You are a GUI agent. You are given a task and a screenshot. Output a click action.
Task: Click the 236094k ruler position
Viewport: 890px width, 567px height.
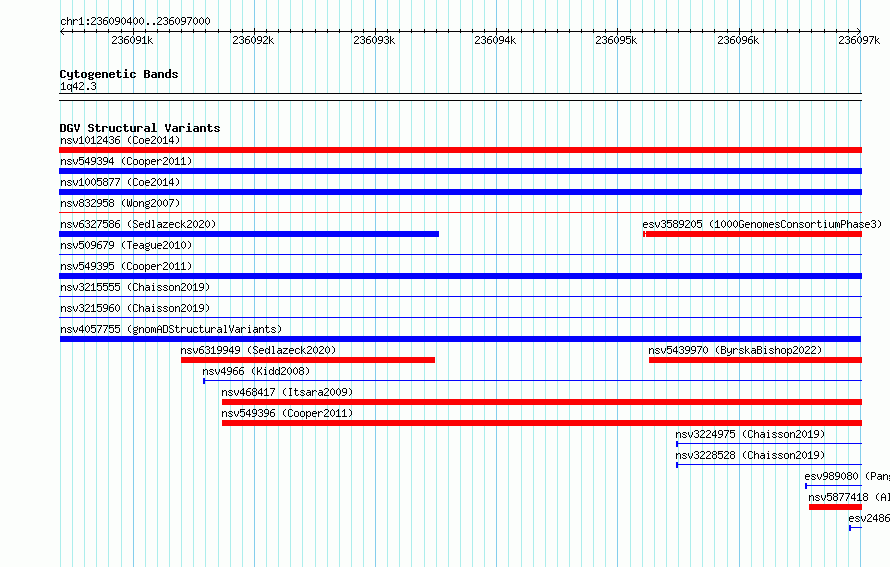(495, 40)
